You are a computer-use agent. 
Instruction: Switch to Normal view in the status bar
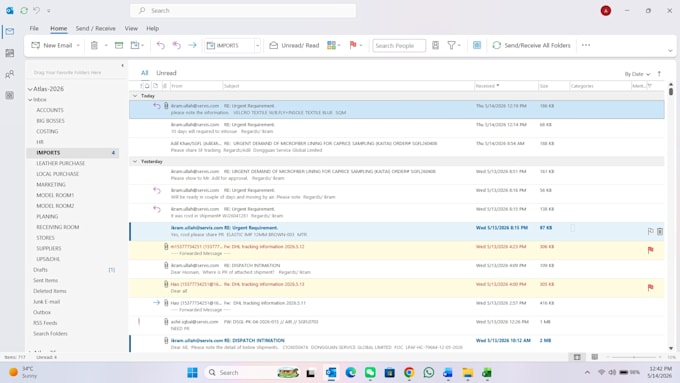tap(577, 357)
